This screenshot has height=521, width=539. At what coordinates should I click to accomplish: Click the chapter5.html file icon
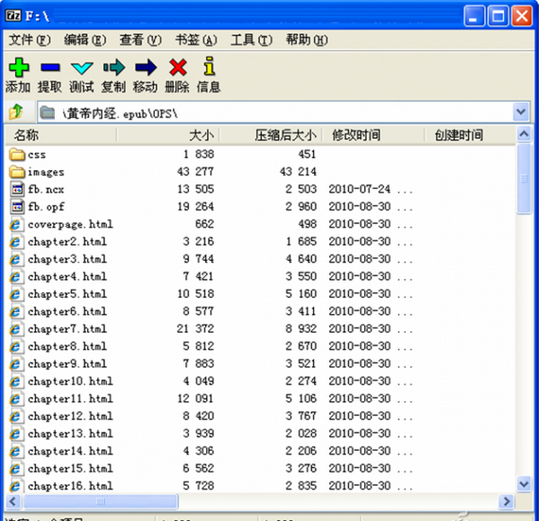coord(16,294)
